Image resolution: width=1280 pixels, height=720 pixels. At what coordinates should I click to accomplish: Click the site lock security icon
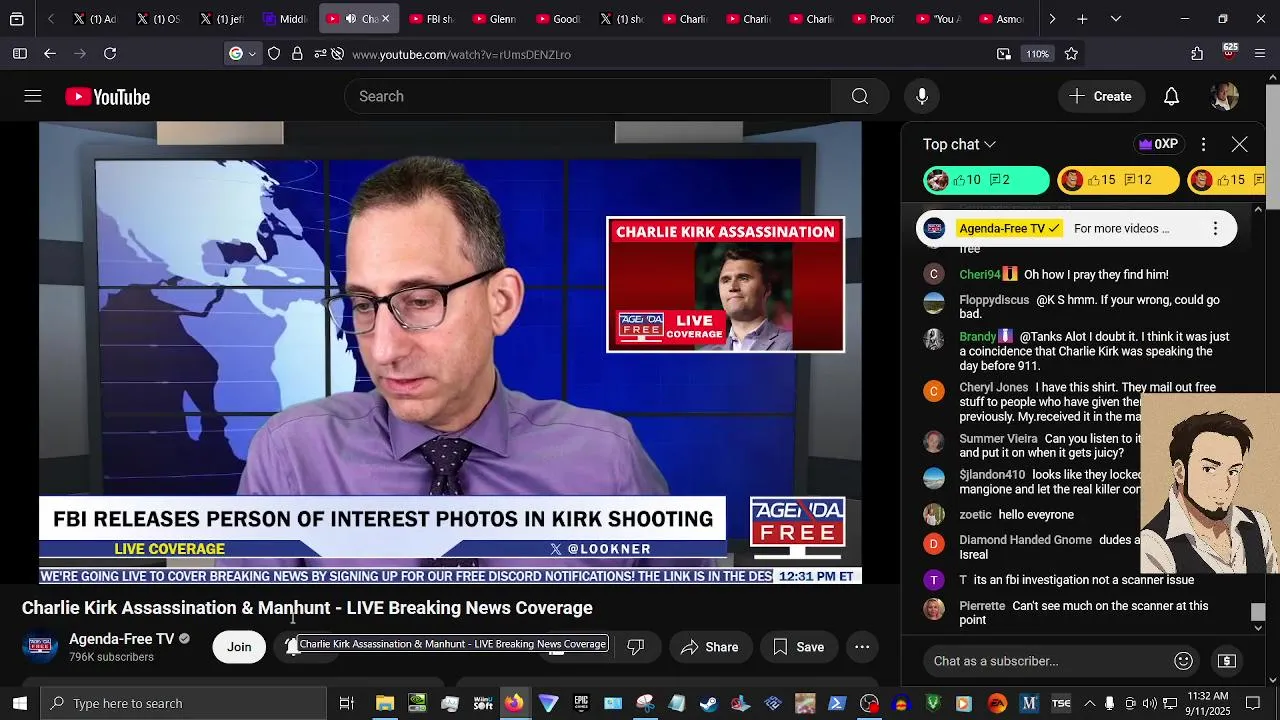click(x=297, y=54)
